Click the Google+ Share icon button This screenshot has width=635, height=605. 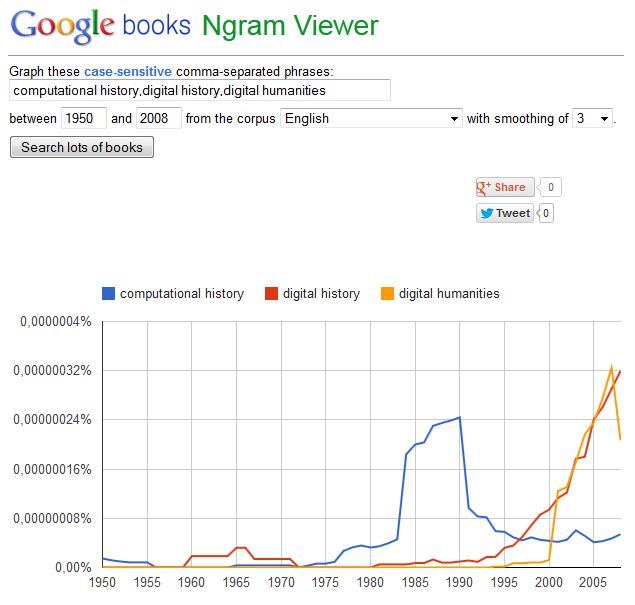(505, 187)
